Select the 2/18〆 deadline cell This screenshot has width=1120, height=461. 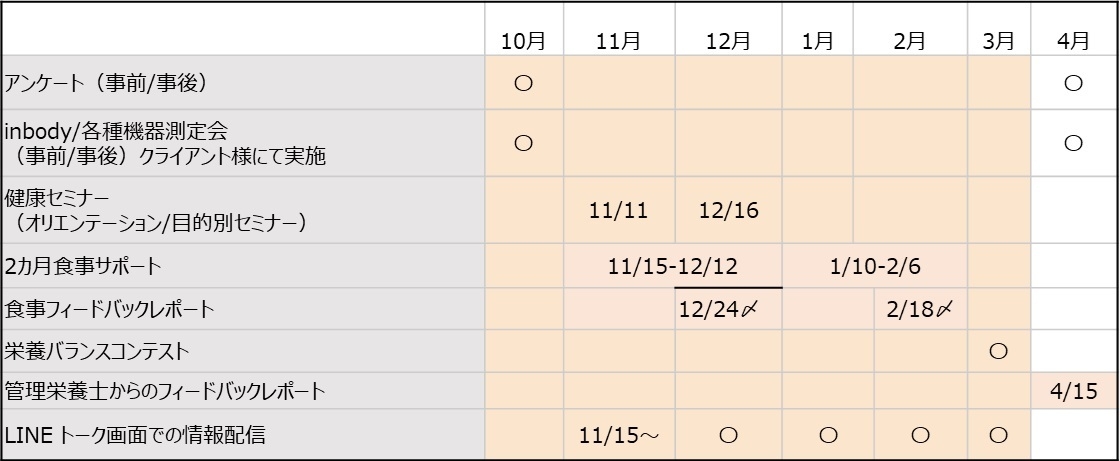[x=919, y=309]
